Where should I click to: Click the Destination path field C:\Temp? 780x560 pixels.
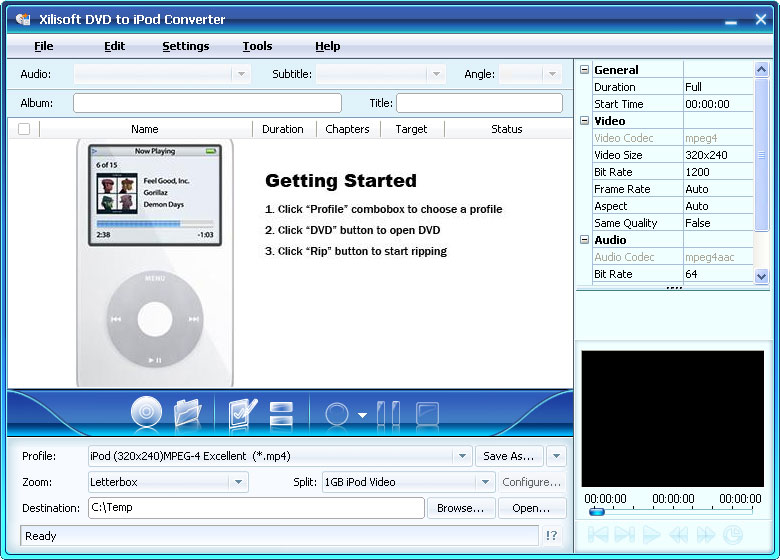(256, 508)
